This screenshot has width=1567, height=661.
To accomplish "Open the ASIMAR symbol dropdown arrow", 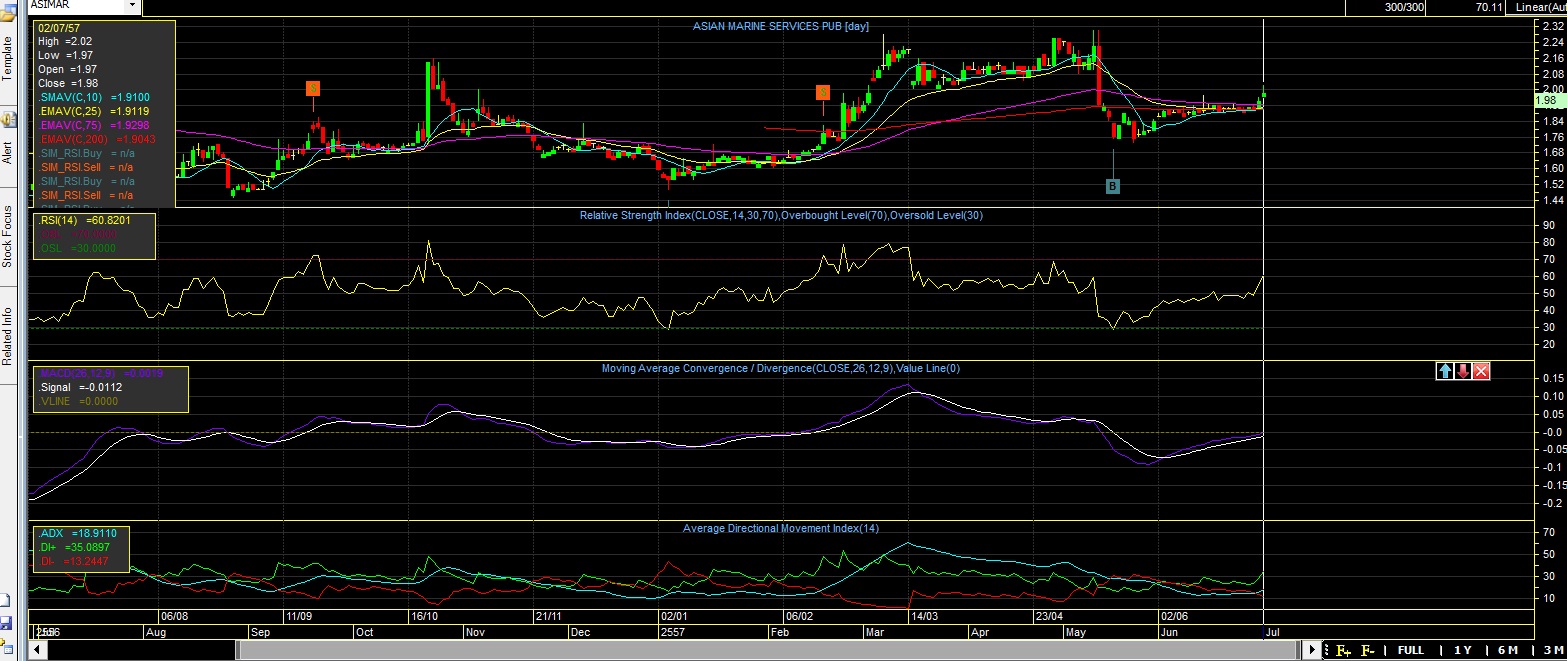I will tap(132, 6).
